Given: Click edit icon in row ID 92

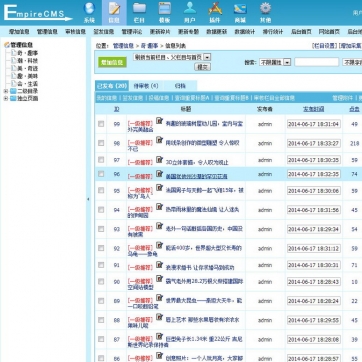Looking at the screenshot, I should coord(160,245).
